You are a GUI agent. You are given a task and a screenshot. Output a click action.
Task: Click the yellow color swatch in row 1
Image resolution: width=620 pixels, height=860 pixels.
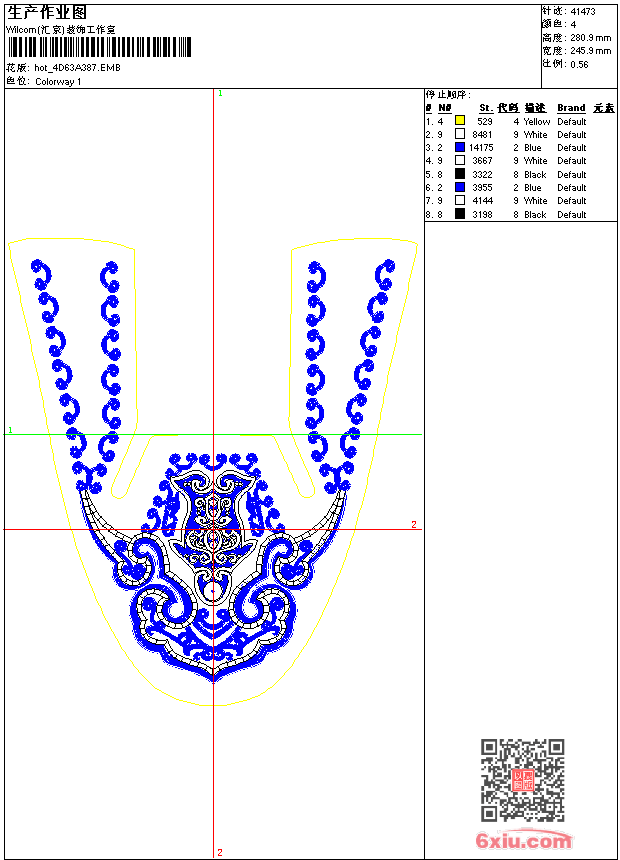point(460,121)
